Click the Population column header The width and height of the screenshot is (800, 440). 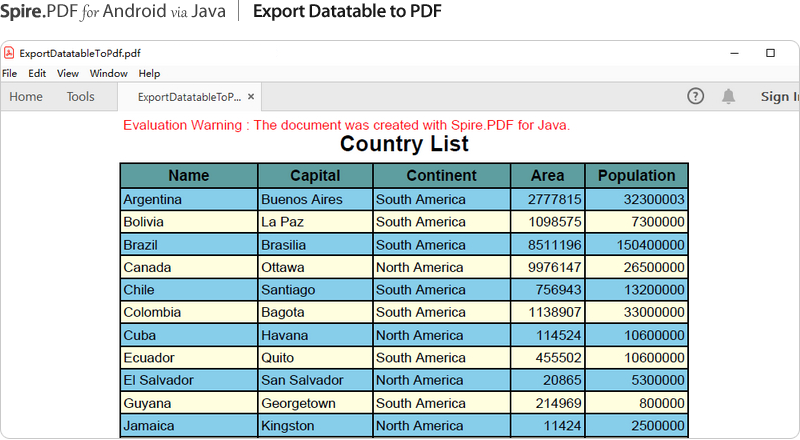tap(636, 176)
